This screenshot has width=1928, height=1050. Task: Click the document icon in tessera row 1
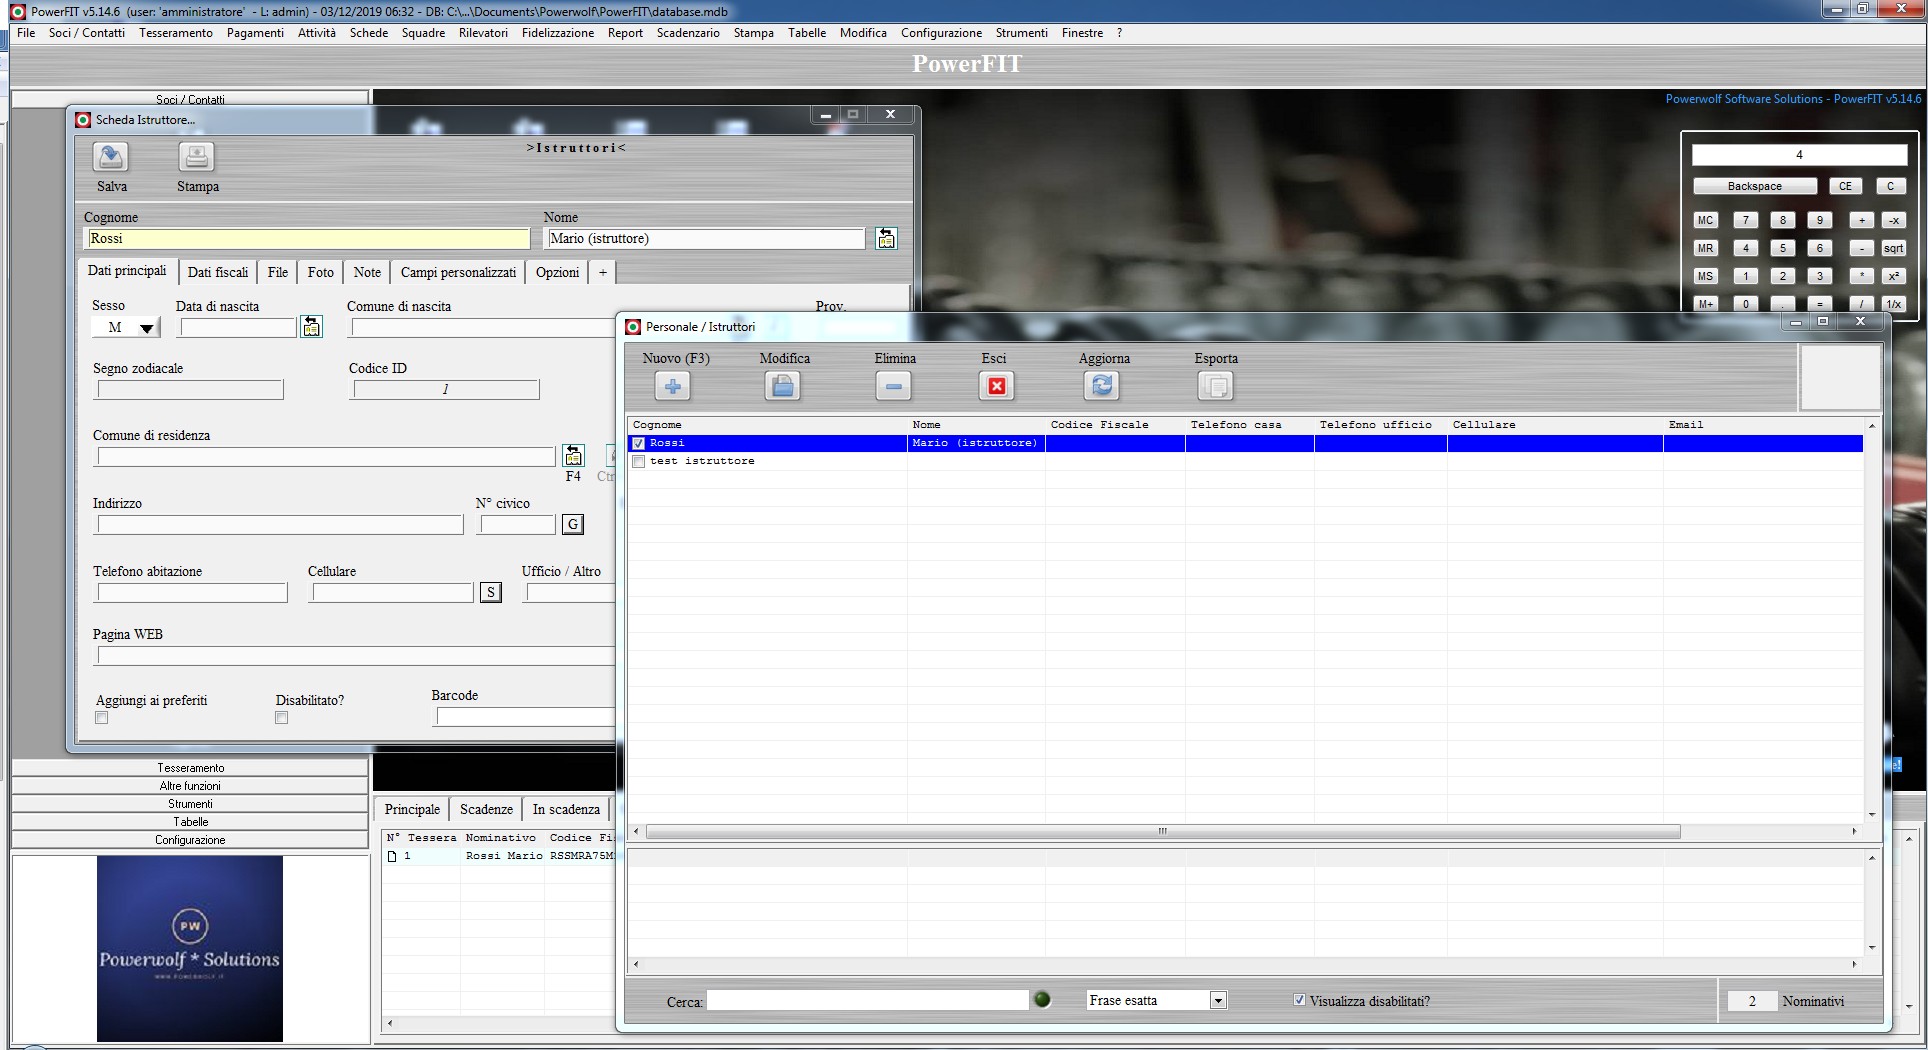392,856
